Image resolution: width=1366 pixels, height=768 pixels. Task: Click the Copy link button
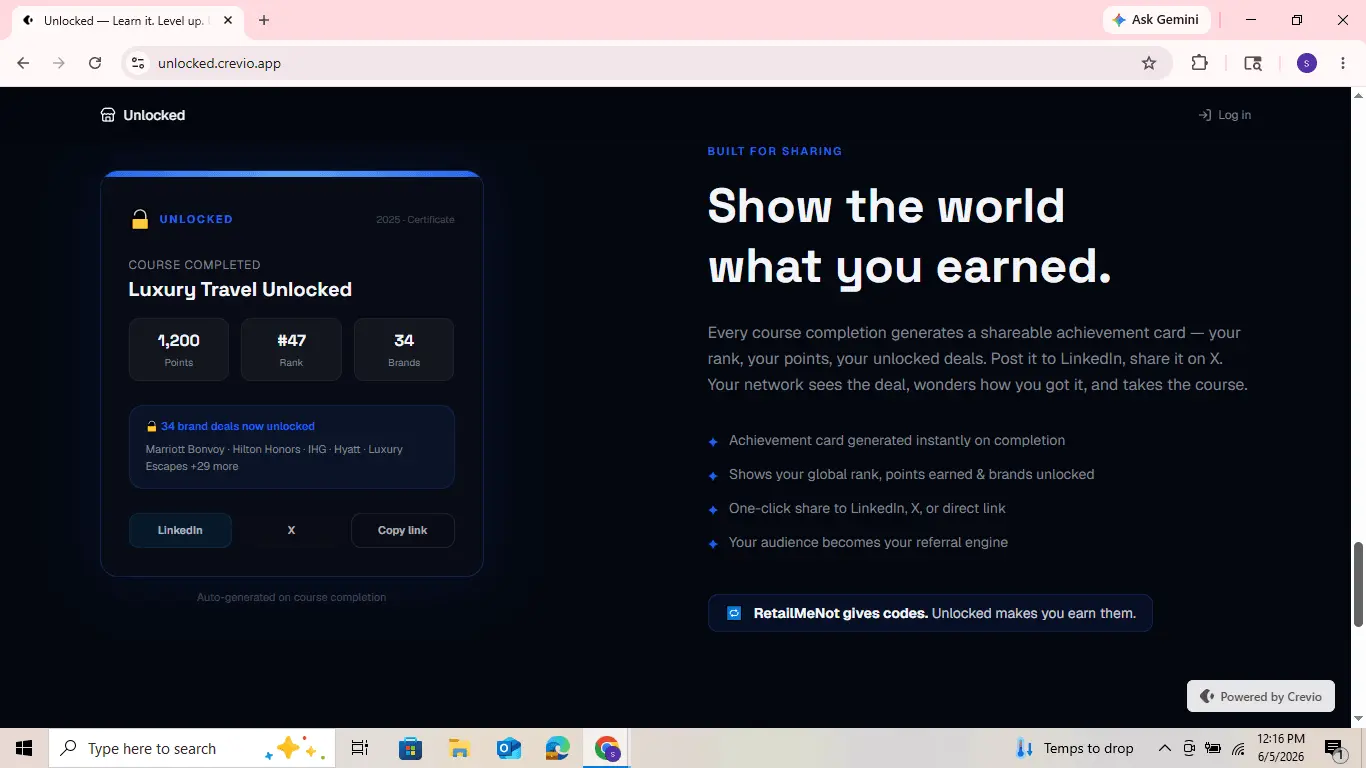[403, 530]
